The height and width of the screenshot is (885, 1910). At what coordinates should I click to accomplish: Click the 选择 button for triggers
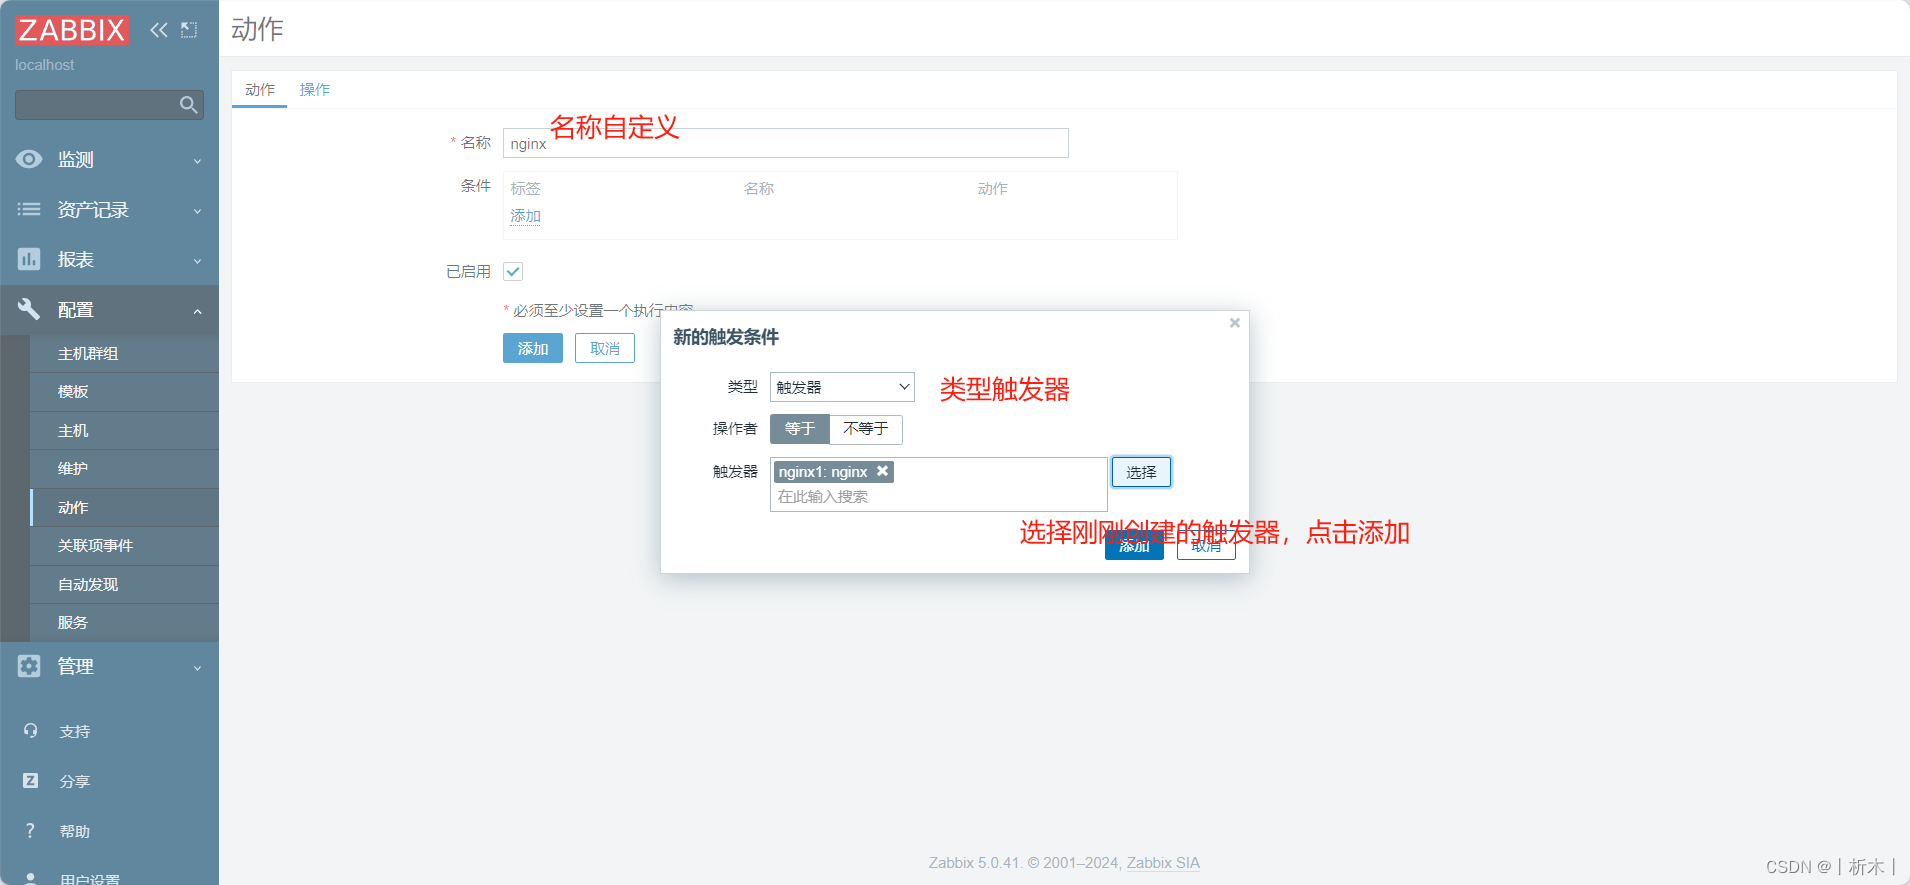1141,472
